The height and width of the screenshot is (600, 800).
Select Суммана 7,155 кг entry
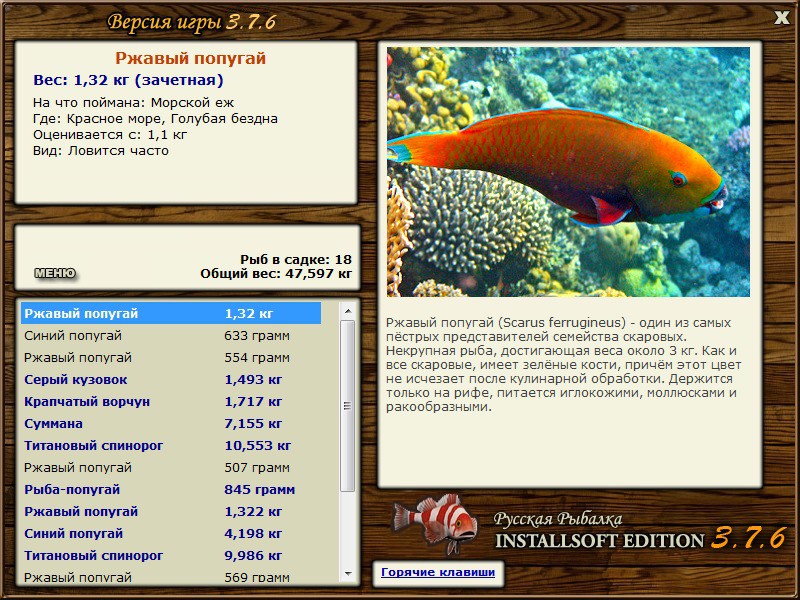171,423
